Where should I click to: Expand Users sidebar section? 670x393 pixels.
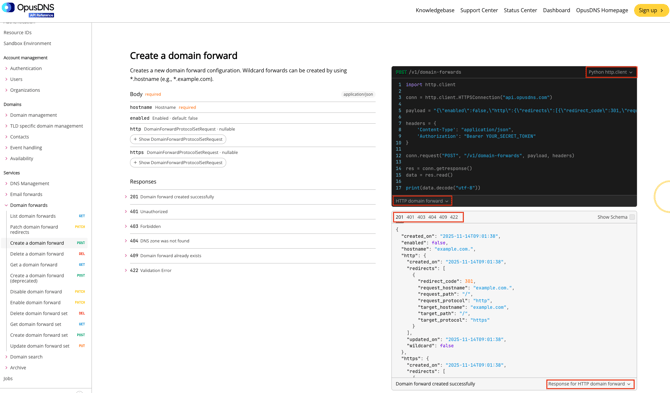tap(16, 79)
